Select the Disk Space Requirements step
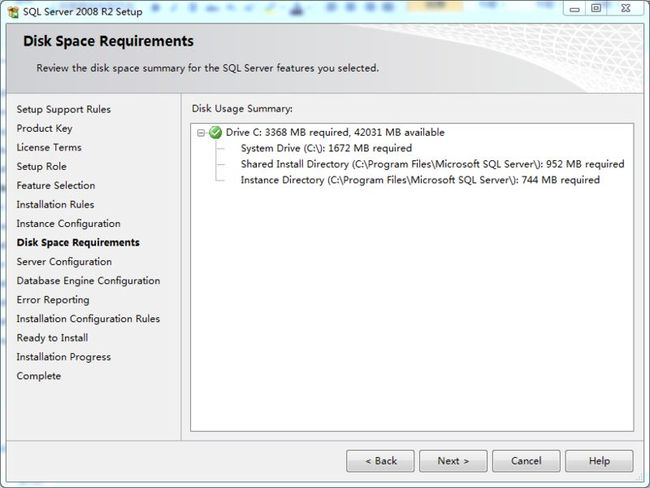The height and width of the screenshot is (488, 650). tap(78, 243)
